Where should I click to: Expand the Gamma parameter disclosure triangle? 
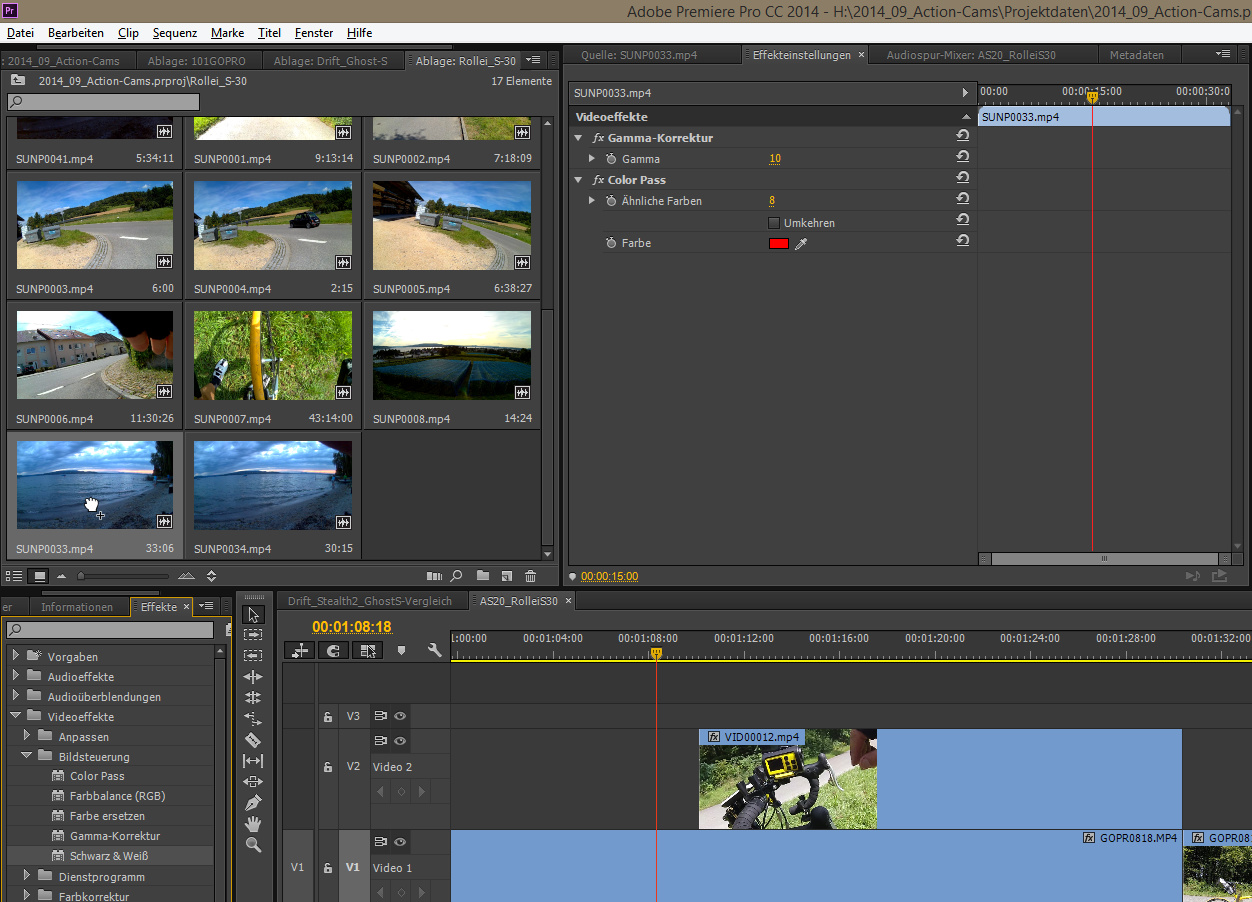(x=592, y=159)
